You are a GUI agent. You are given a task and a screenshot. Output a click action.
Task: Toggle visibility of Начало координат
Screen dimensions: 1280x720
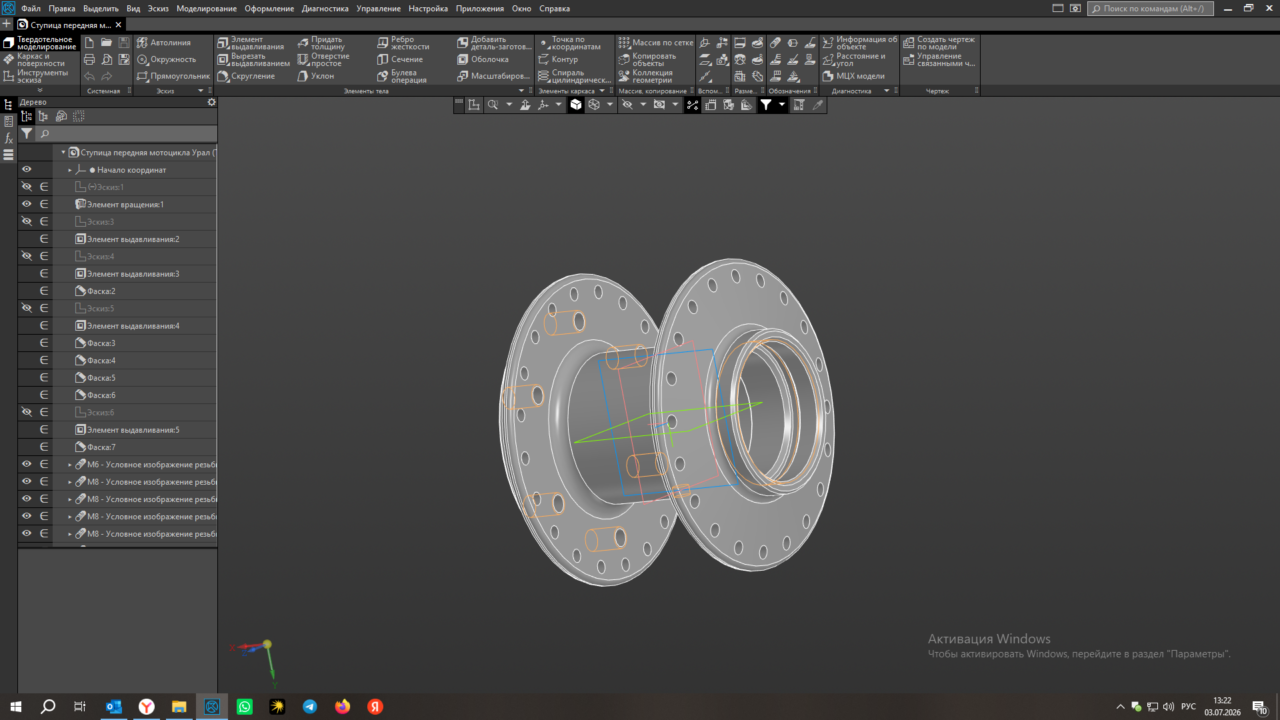(27, 170)
